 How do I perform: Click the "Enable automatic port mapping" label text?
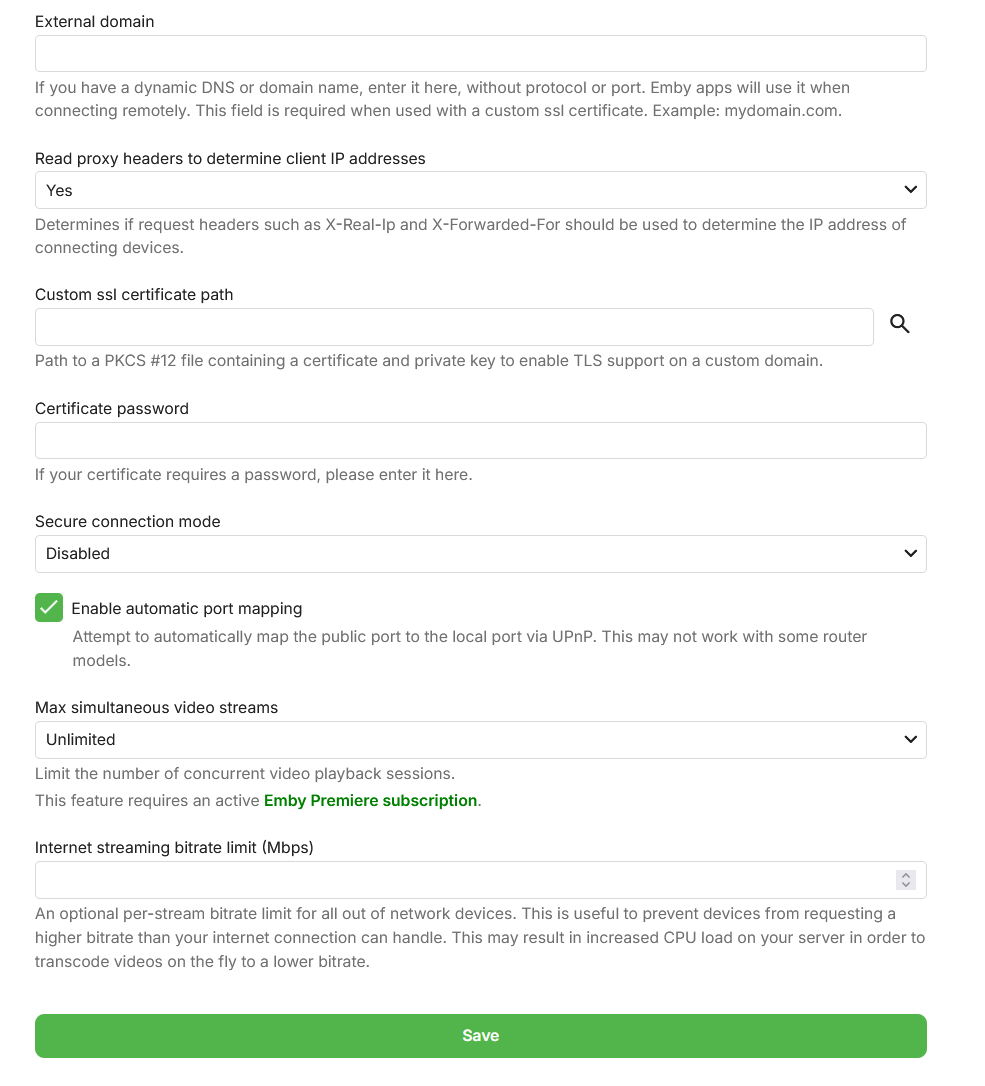click(187, 608)
